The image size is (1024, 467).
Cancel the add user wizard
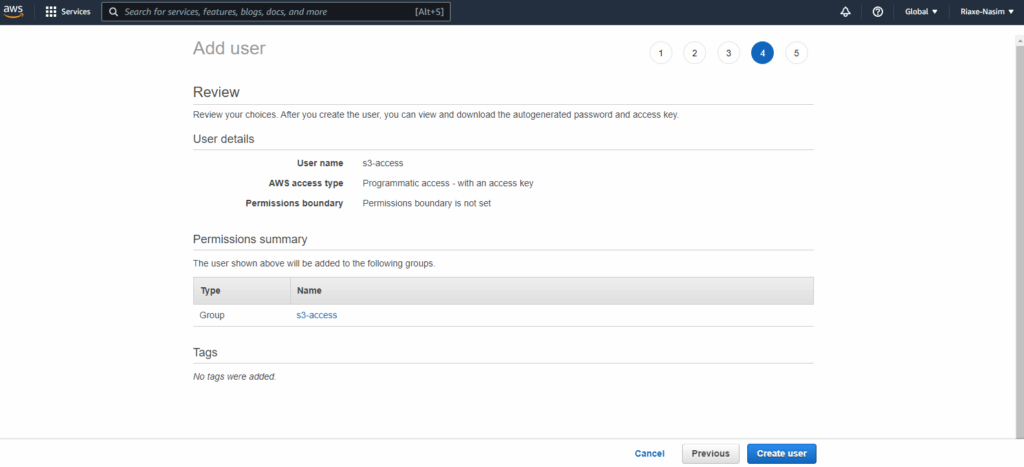[x=650, y=454]
